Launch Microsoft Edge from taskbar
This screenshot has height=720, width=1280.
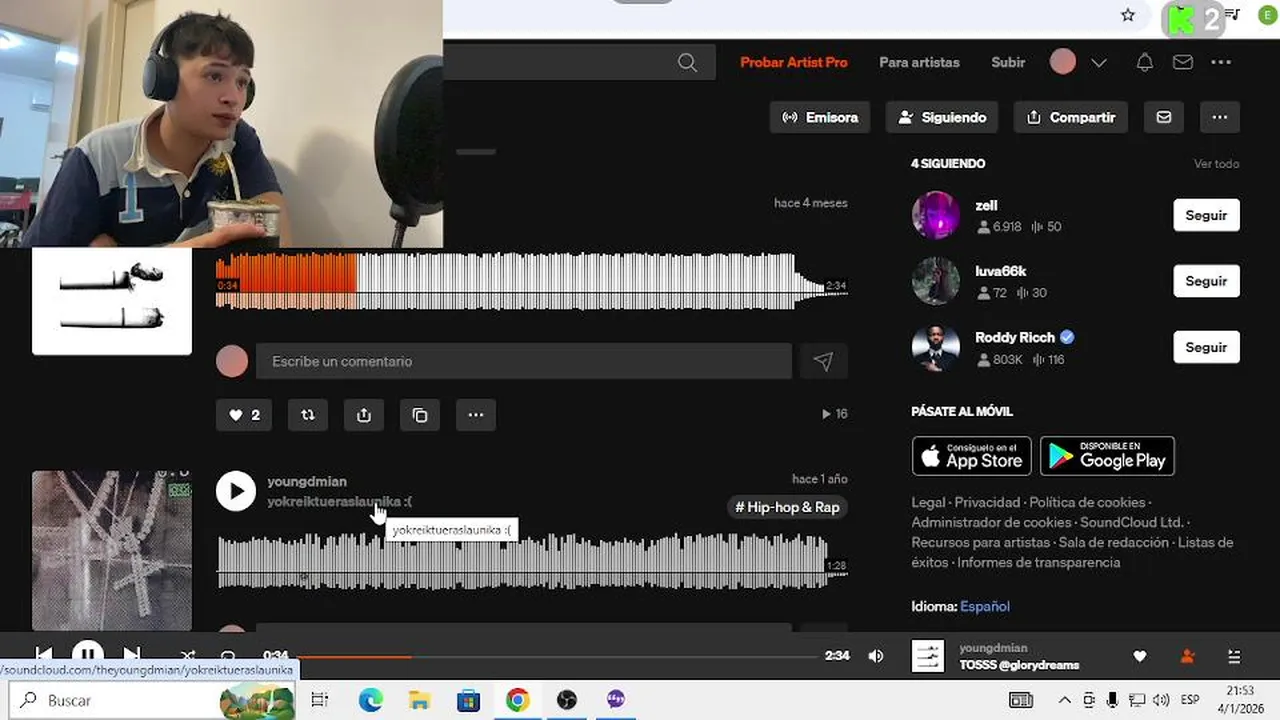pos(371,700)
